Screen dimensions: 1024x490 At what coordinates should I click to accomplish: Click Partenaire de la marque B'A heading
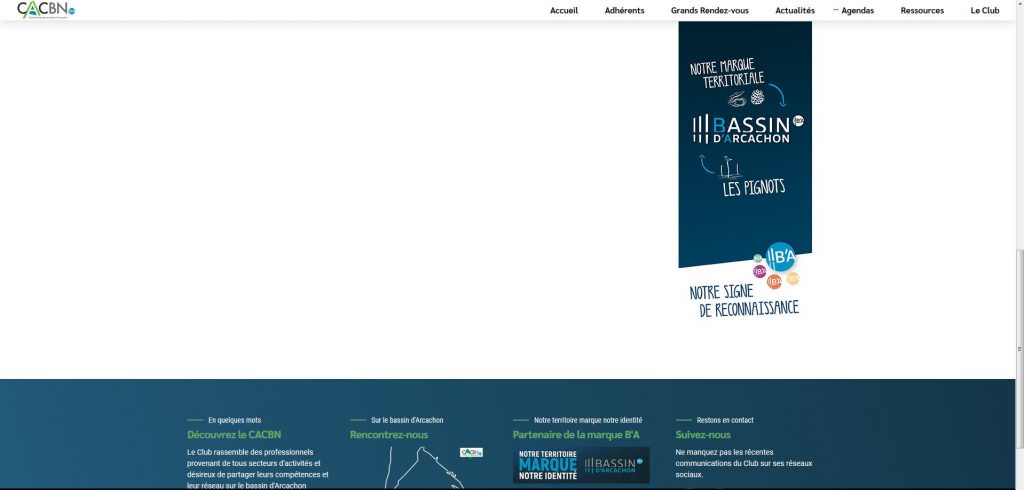point(576,434)
